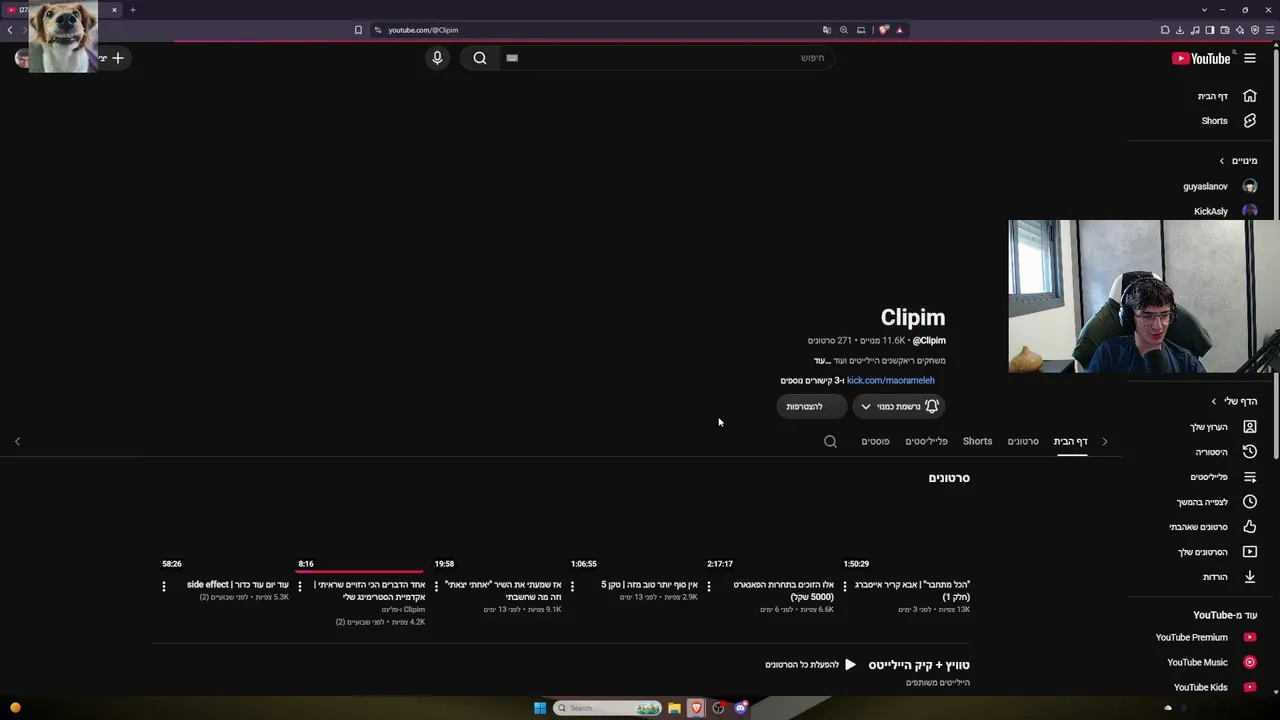Image resolution: width=1280 pixels, height=720 pixels.
Task: Open options menu for the 19:58 video
Action: tap(436, 586)
